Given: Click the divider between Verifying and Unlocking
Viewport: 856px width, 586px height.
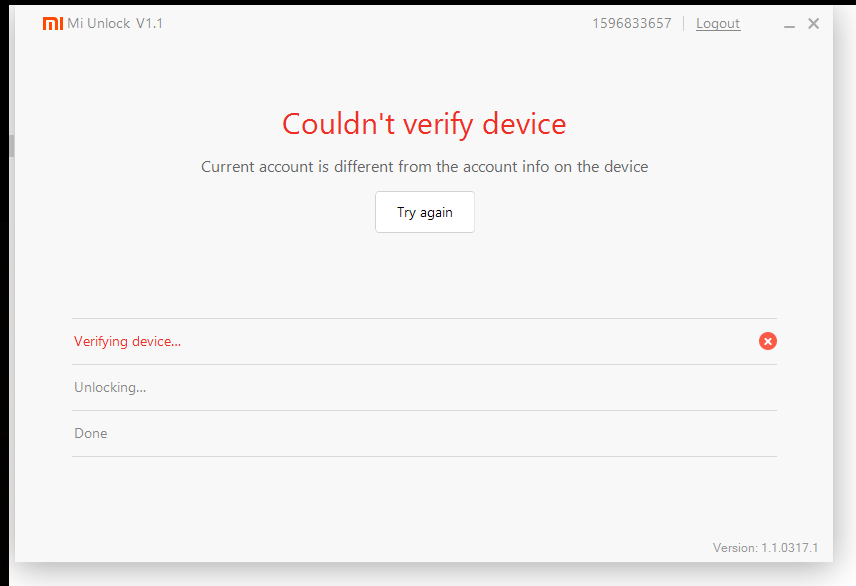Looking at the screenshot, I should pos(424,365).
